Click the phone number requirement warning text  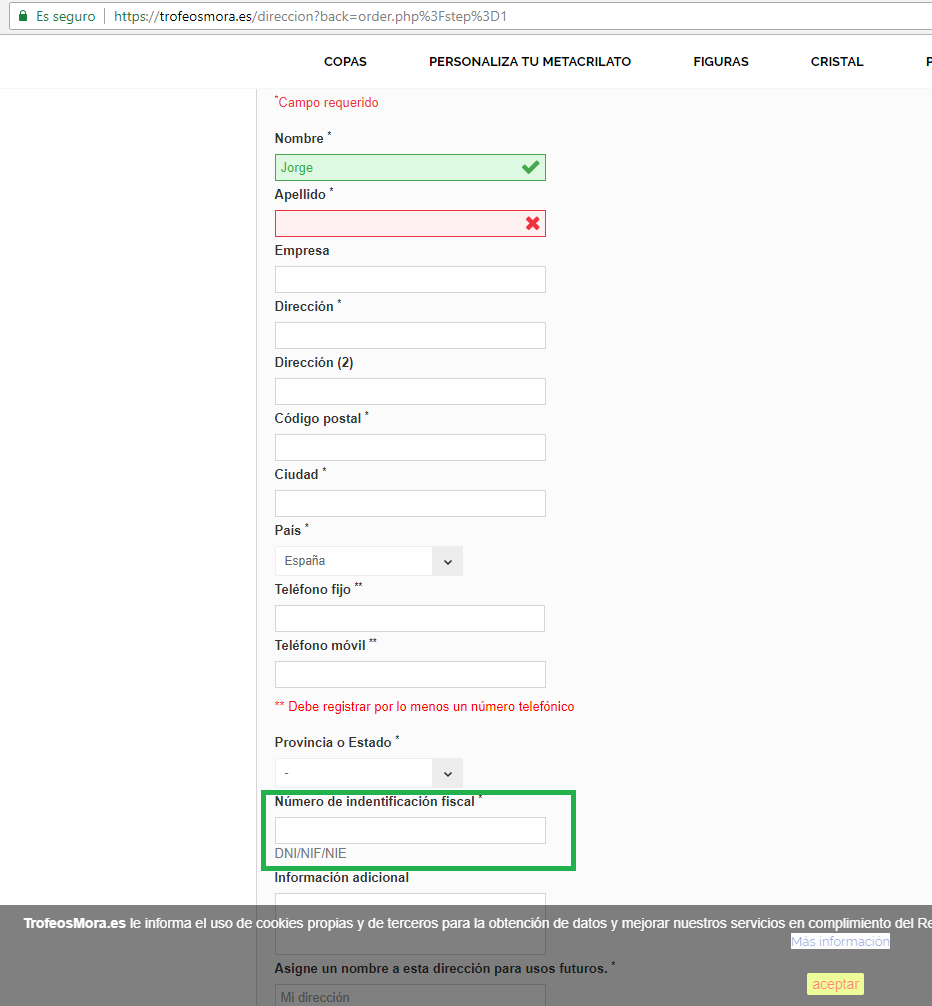coord(425,706)
